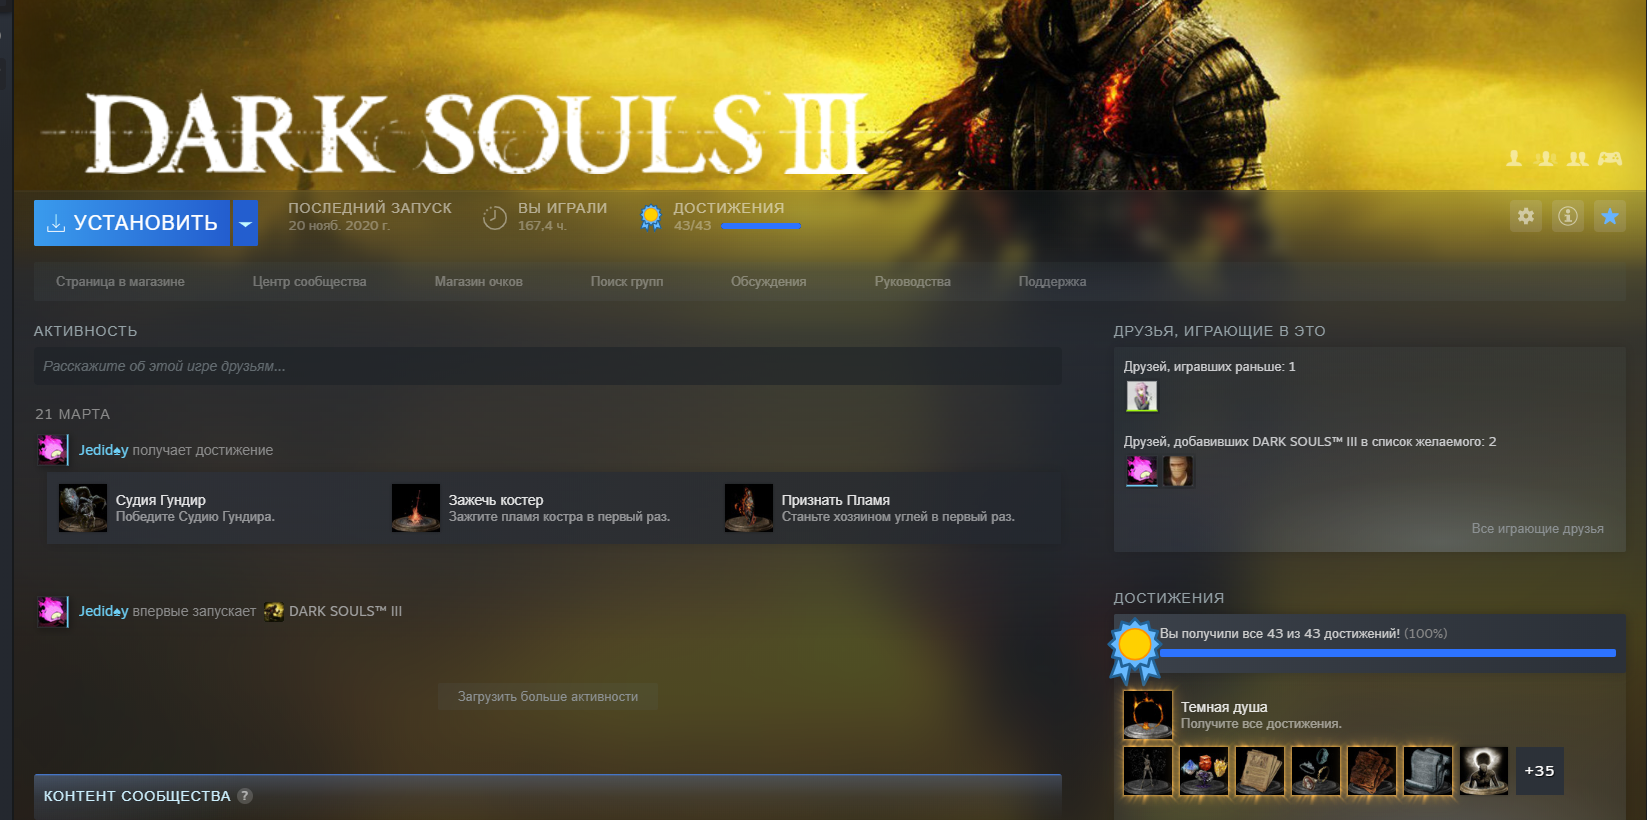1647x820 pixels.
Task: Click the help icon next to КОНТЕНТ СООБЩЕСТВА
Action: tap(245, 796)
